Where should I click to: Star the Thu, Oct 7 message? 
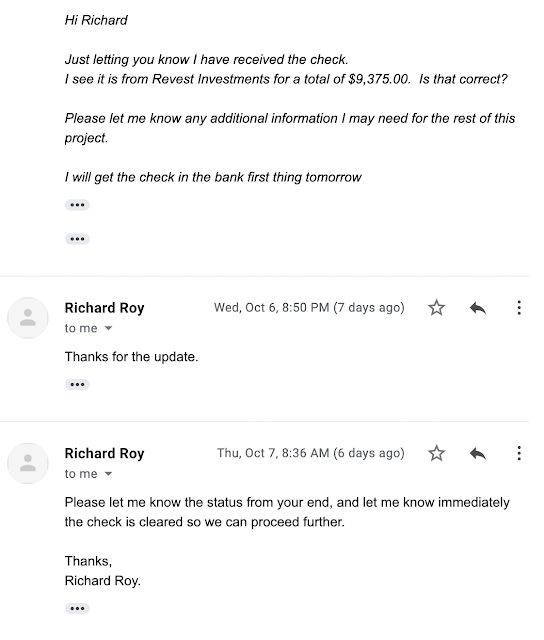[436, 453]
